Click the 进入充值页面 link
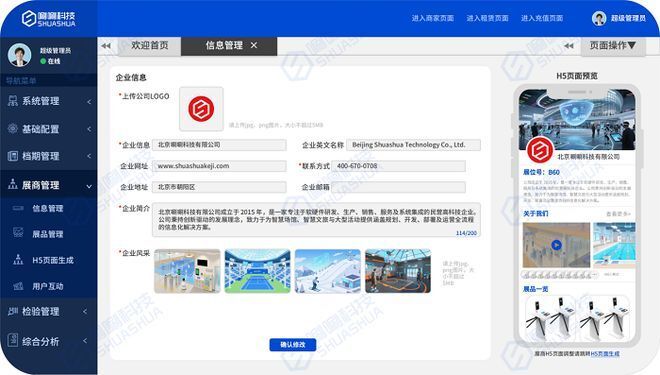 click(542, 19)
